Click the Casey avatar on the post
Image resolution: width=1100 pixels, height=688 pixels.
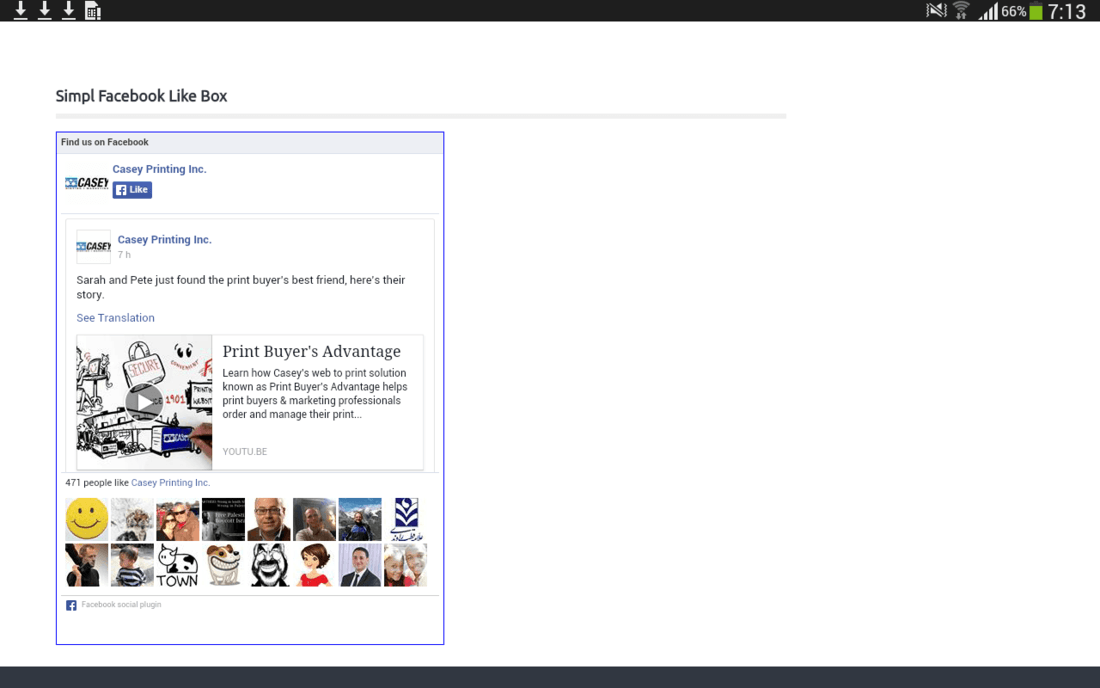[93, 247]
